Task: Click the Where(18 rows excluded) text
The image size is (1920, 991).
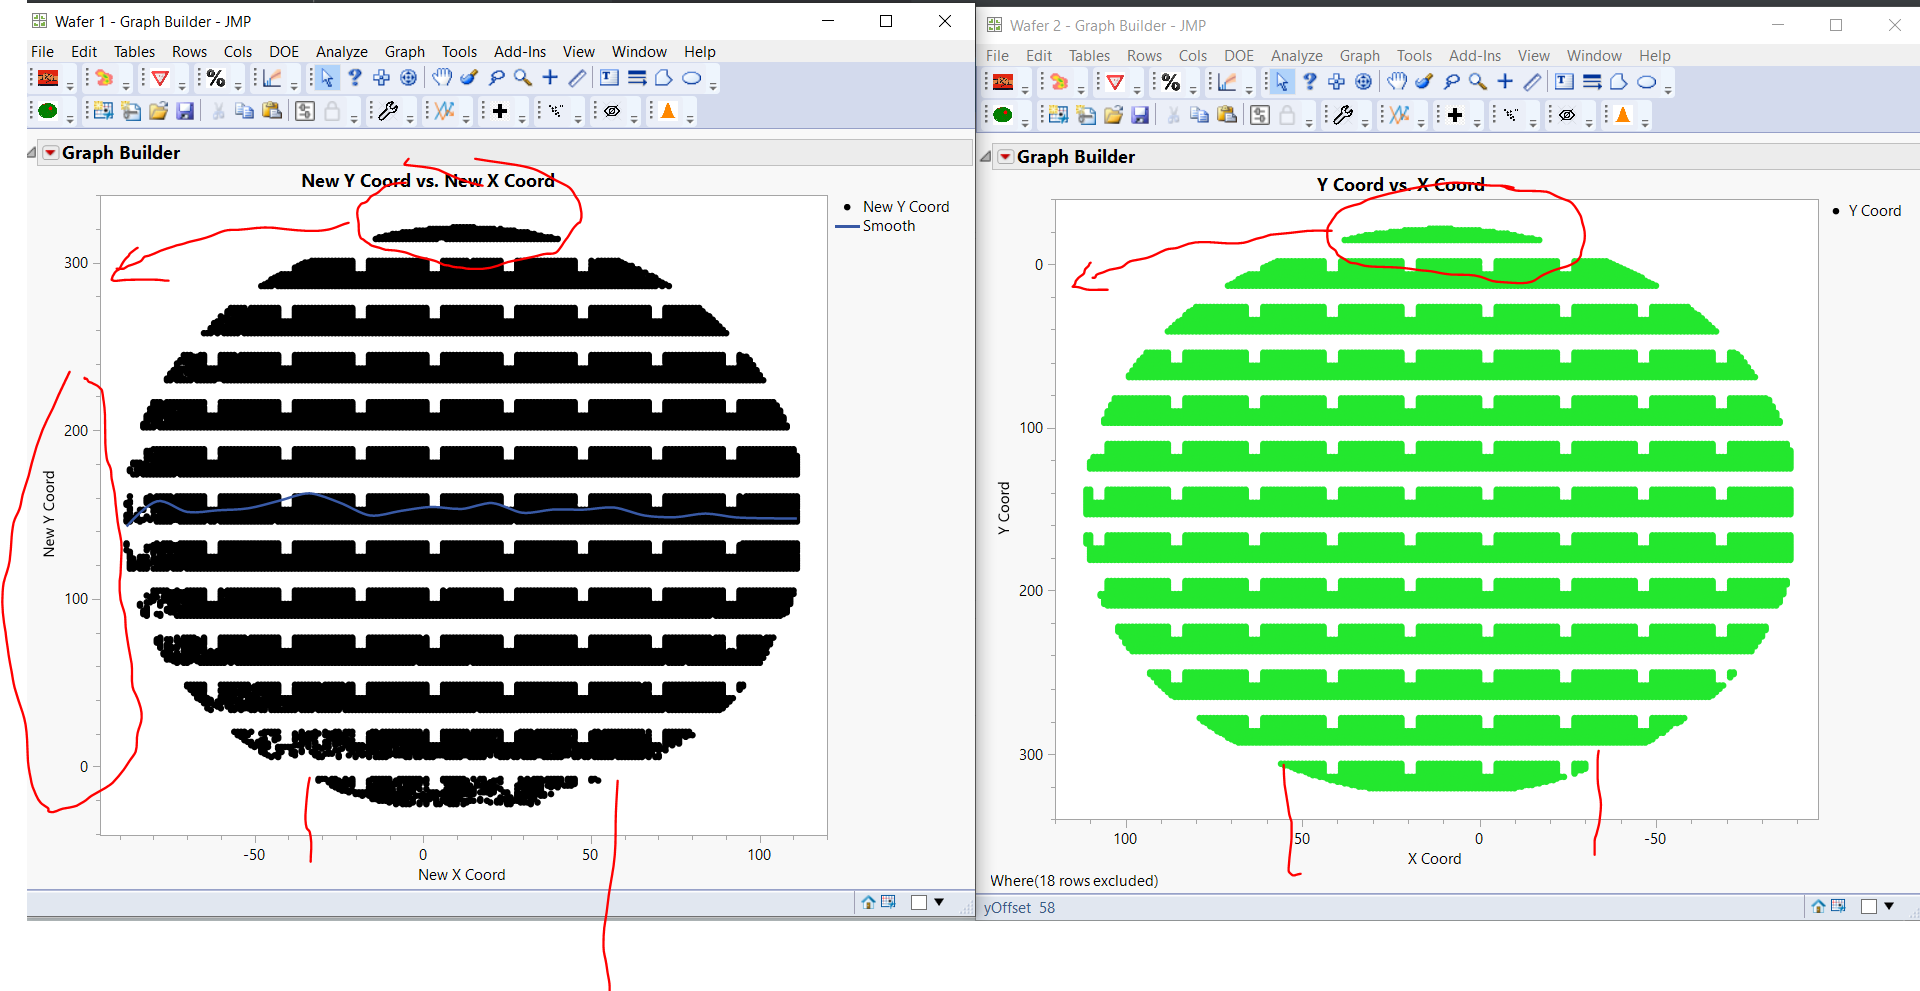Action: pyautogui.click(x=1073, y=880)
